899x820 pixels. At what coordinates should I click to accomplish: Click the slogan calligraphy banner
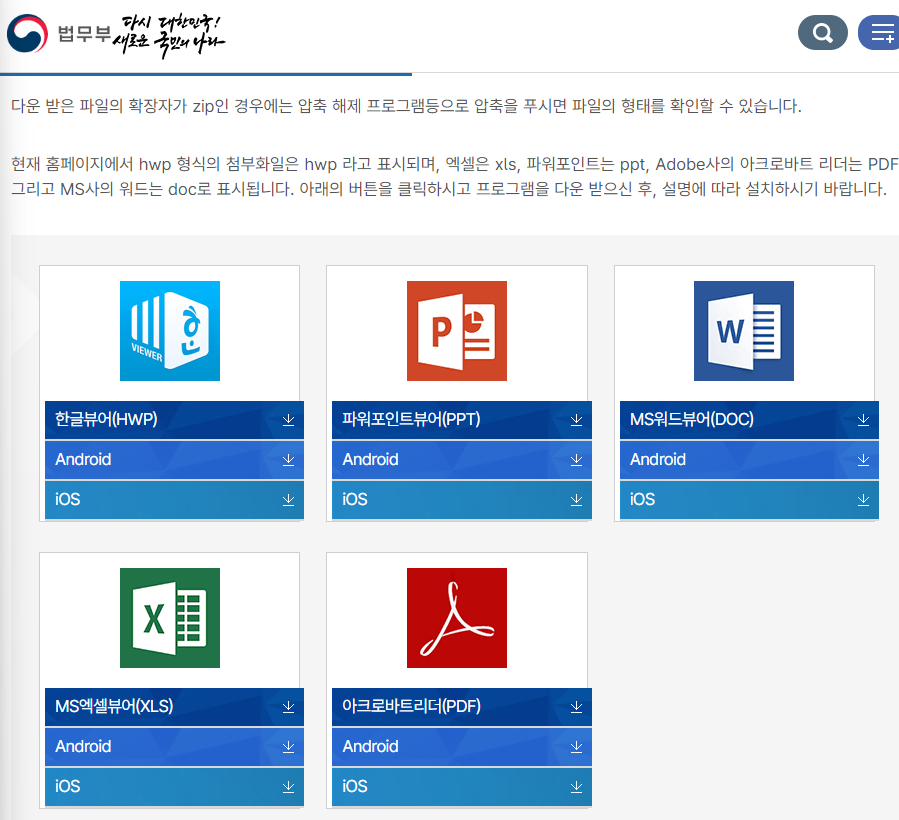click(x=169, y=36)
